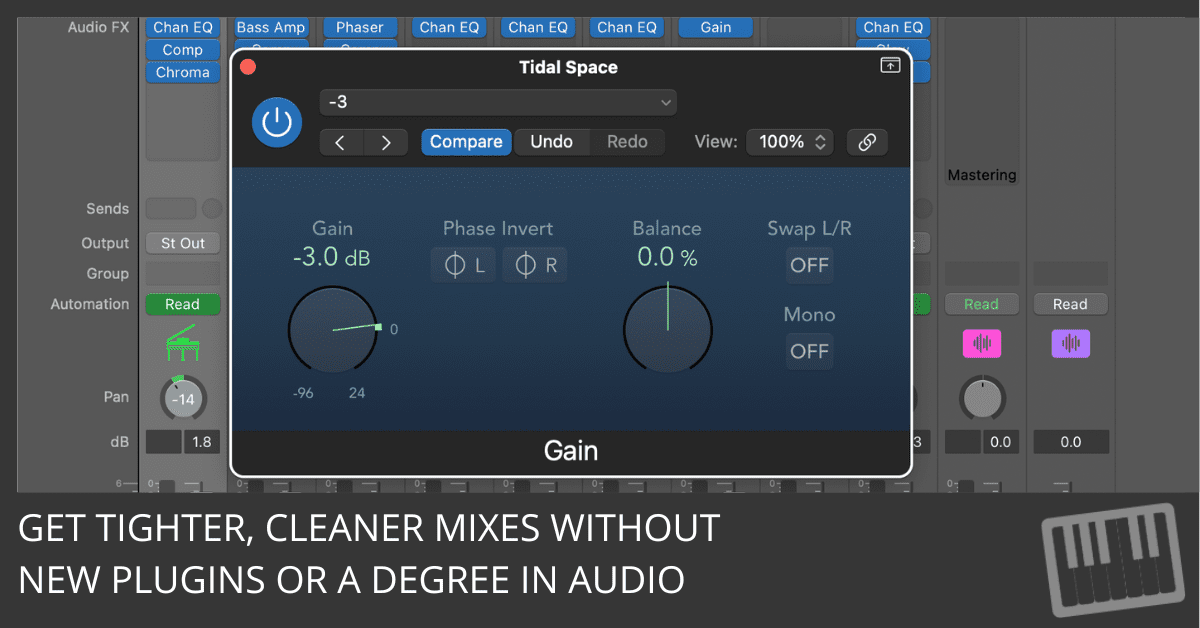Open the Chroma plugin slot
This screenshot has height=628, width=1200.
click(x=183, y=72)
